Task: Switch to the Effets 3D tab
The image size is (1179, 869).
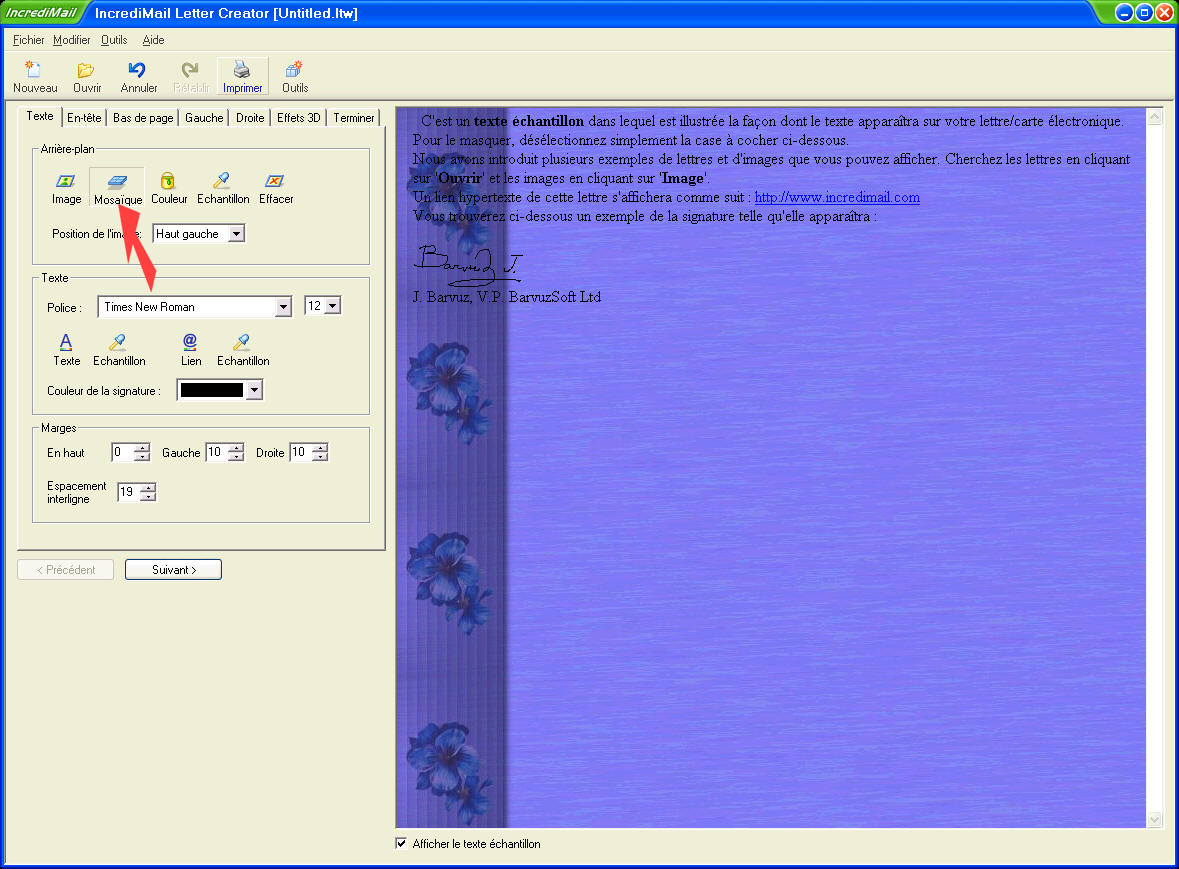Action: tap(299, 118)
